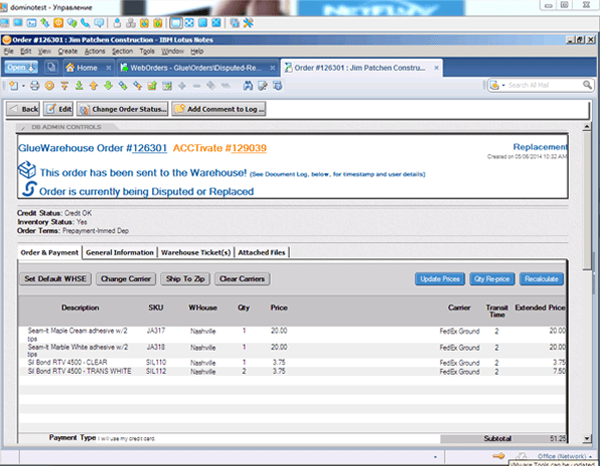This screenshot has width=600, height=466.
Task: Click Add Comment to Log button
Action: click(x=218, y=109)
